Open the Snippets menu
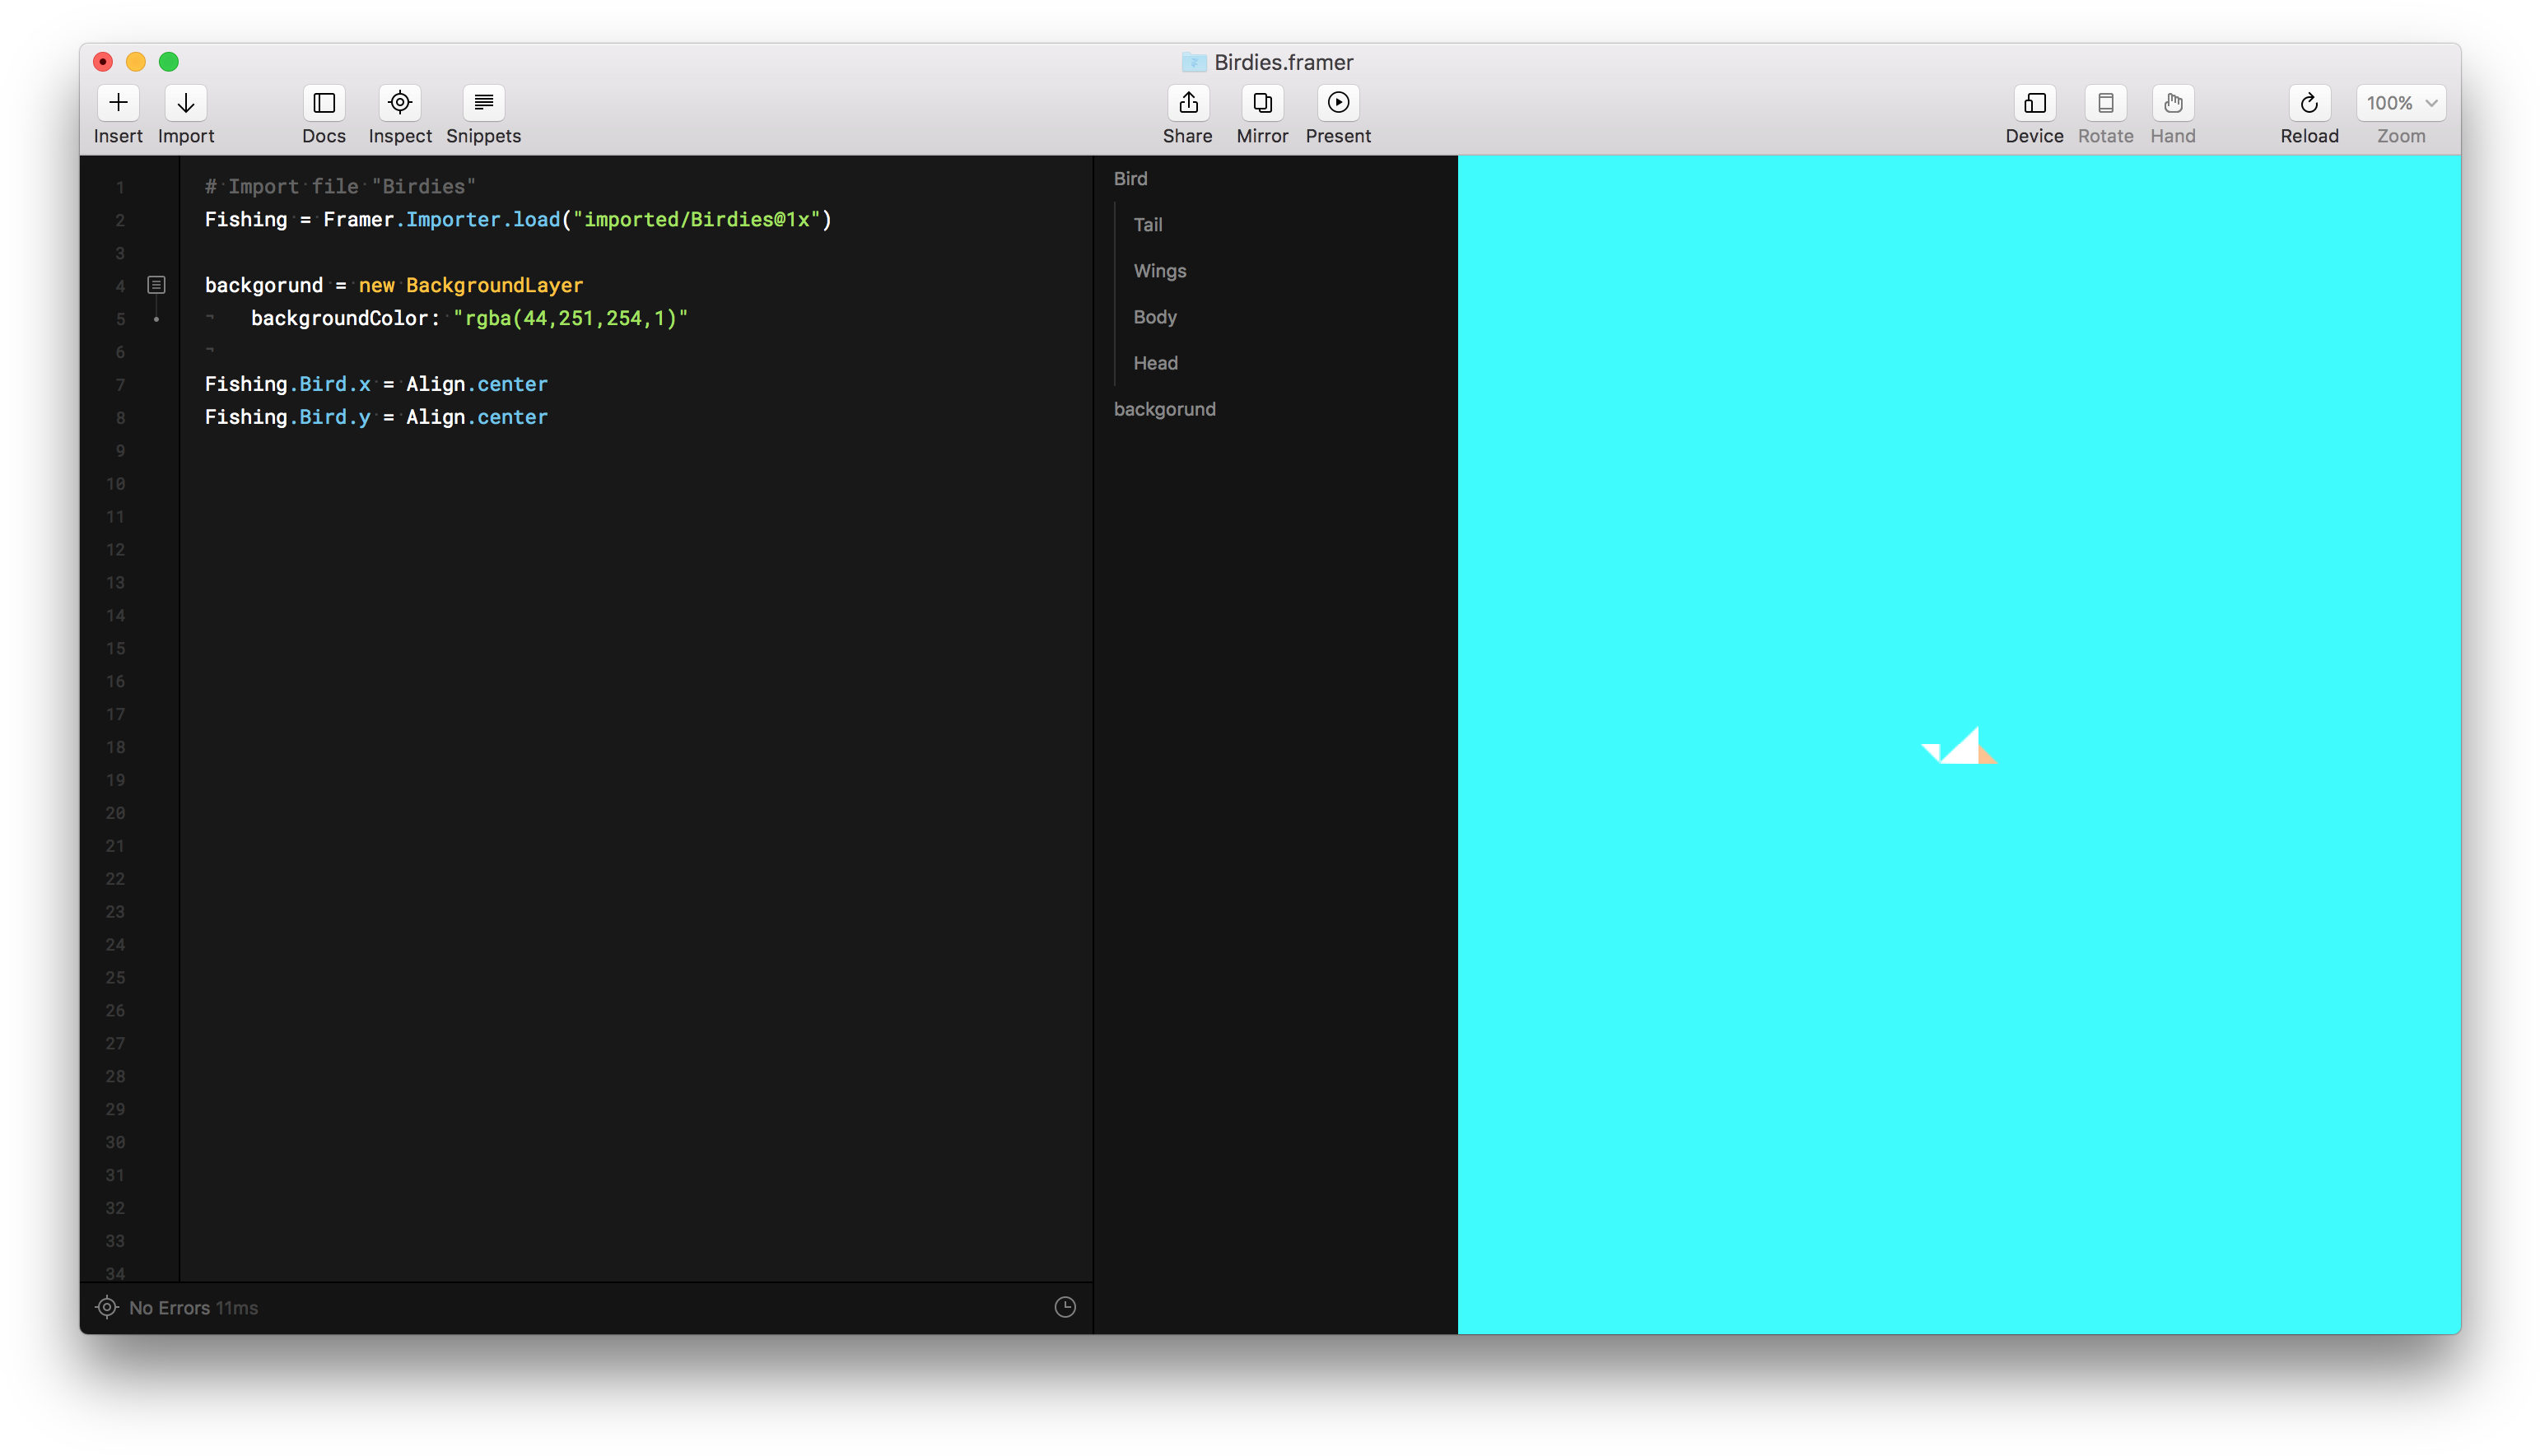The width and height of the screenshot is (2540, 1456). coord(483,103)
